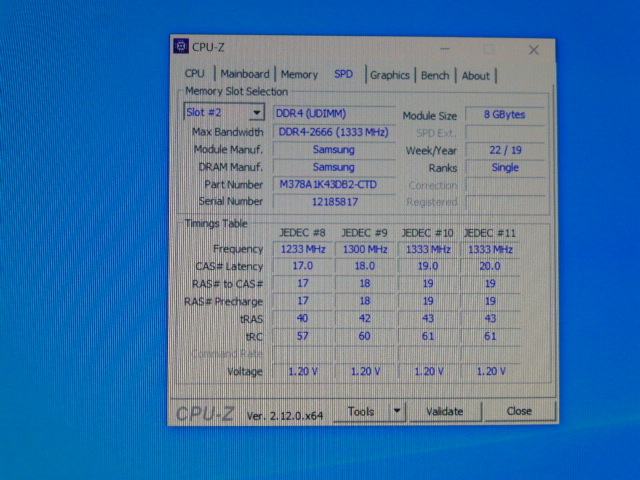Click the Serial Number label
Viewport: 640px width, 480px height.
[x=231, y=202]
